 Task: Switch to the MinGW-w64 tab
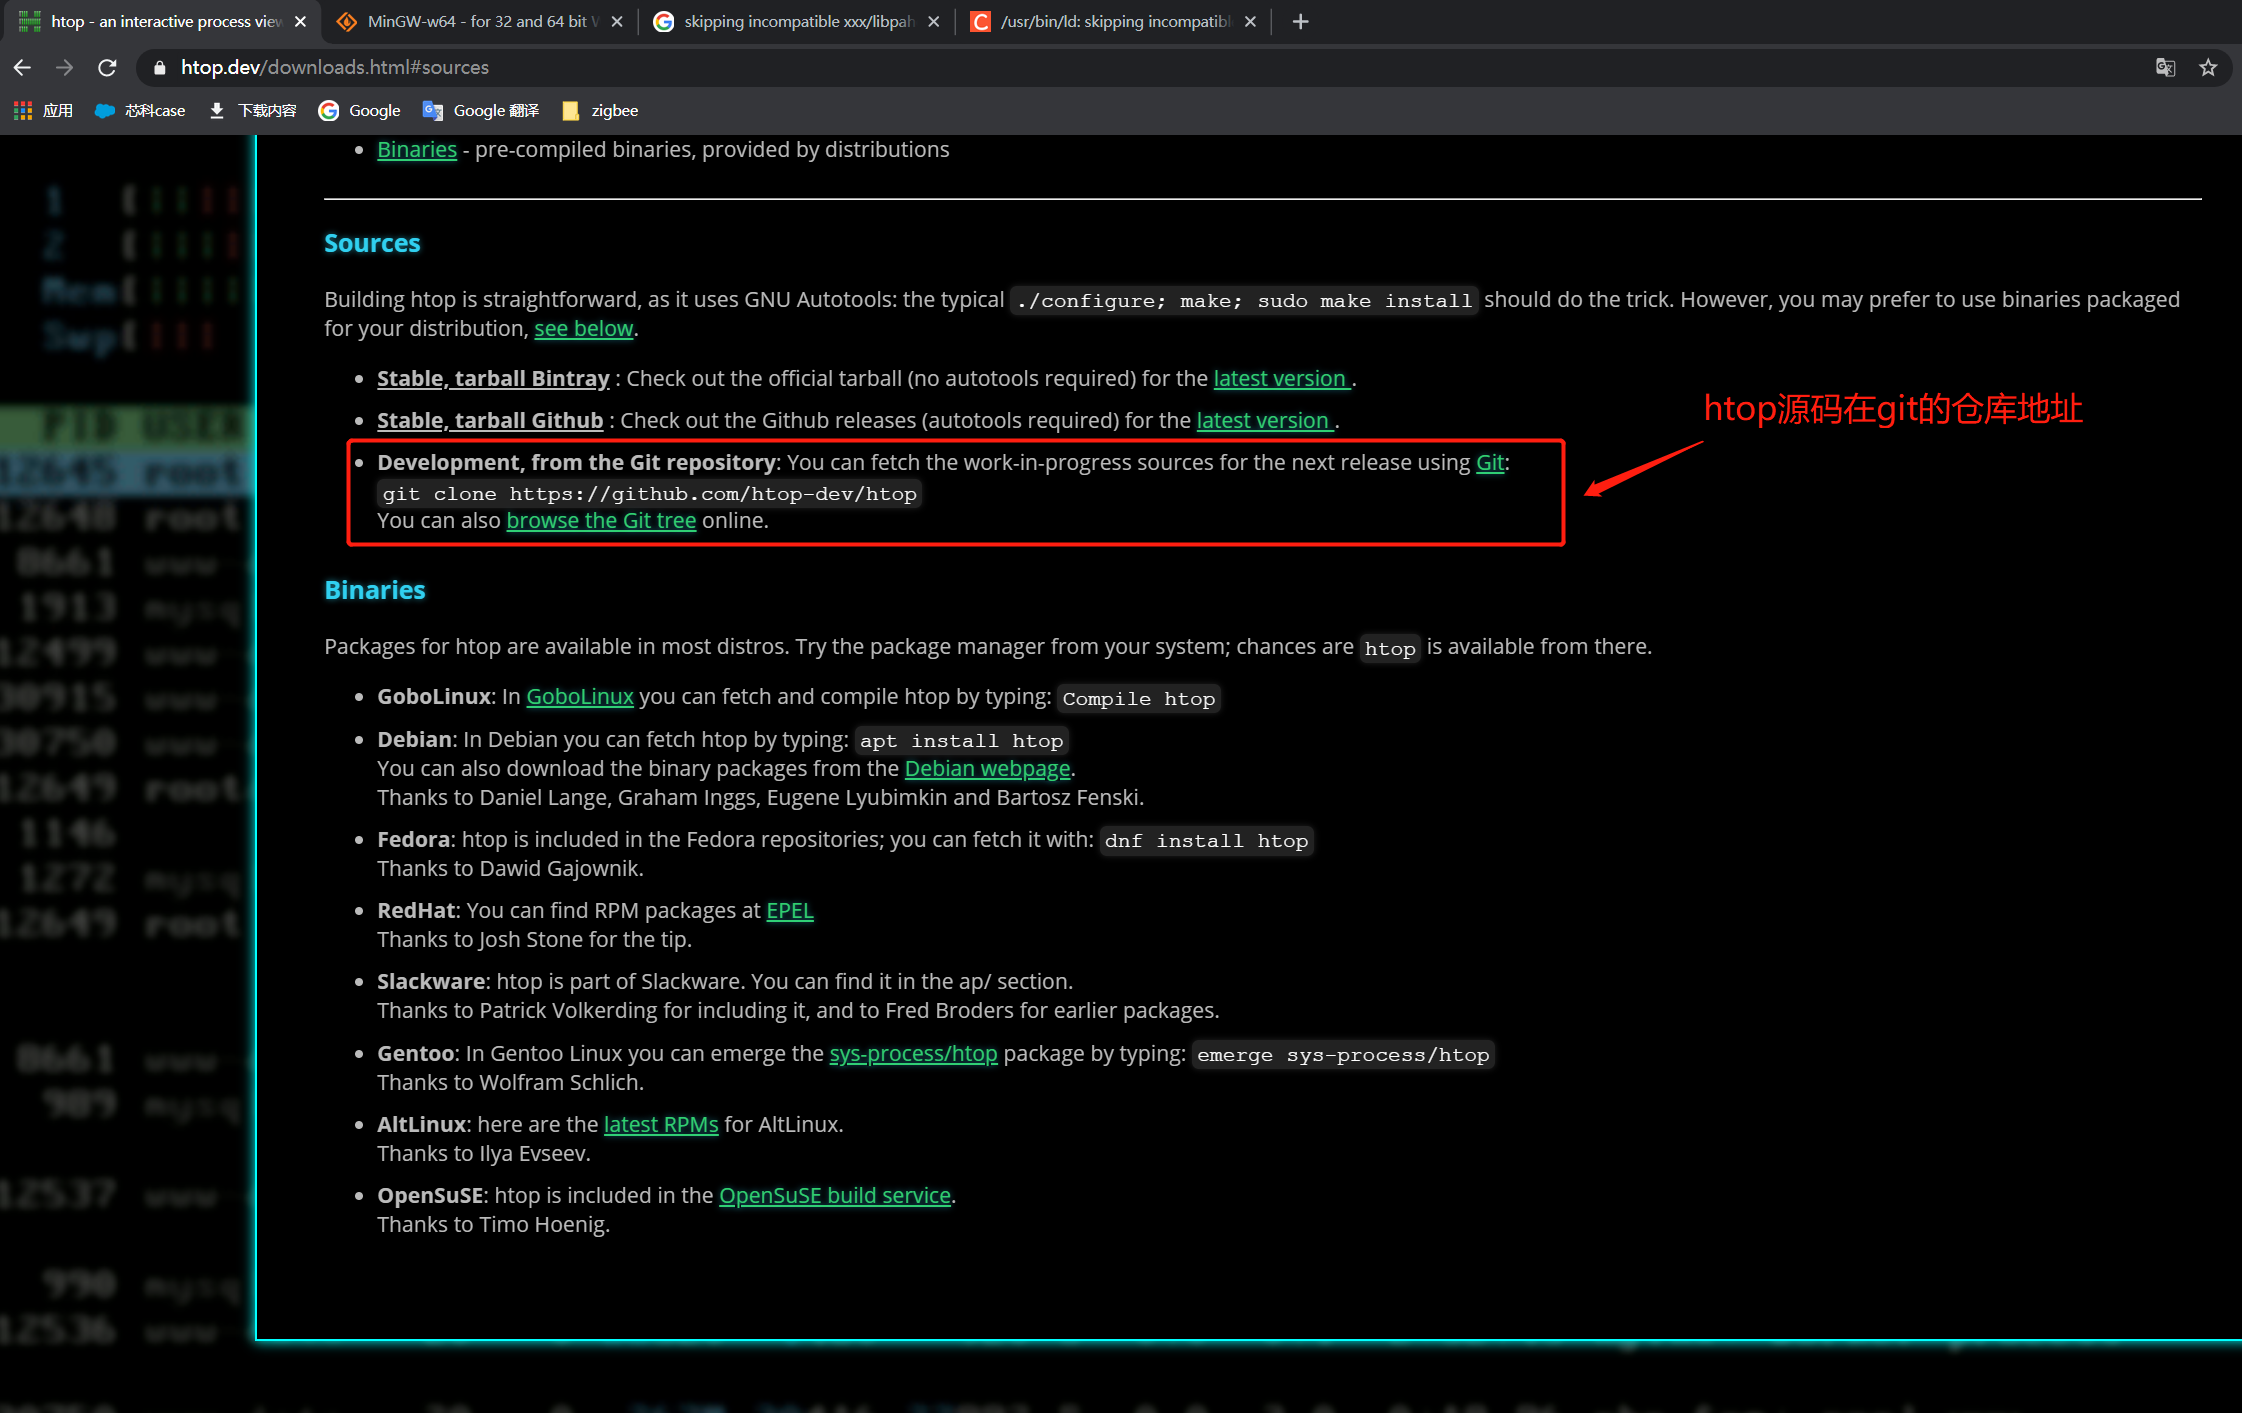coord(470,21)
